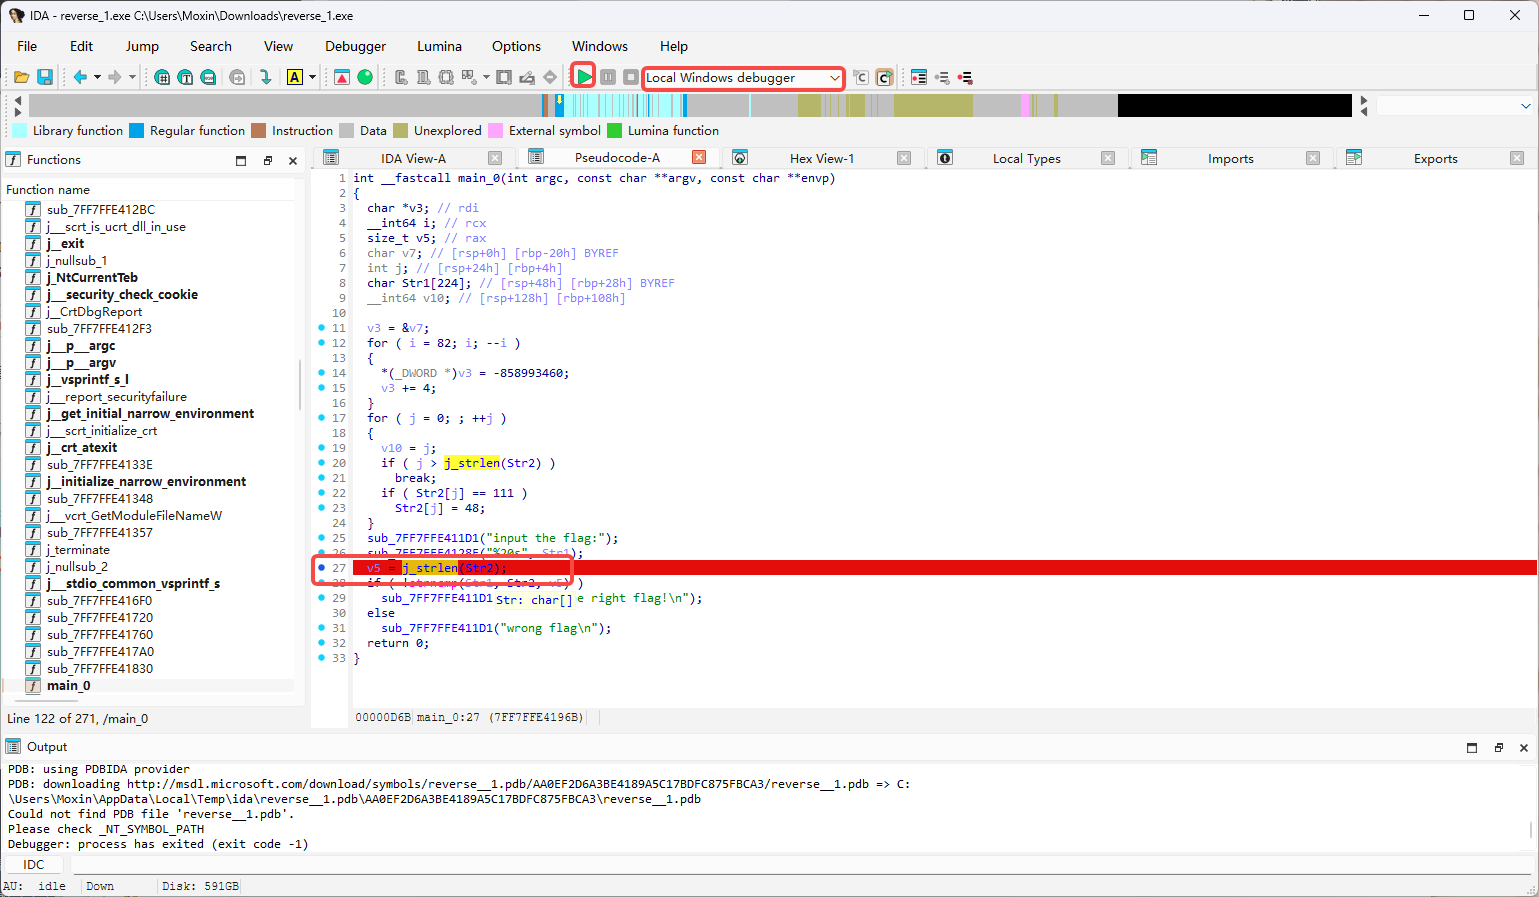Viewport: 1539px width, 897px height.
Task: Switch to the Hex View-1 tab
Action: [821, 158]
